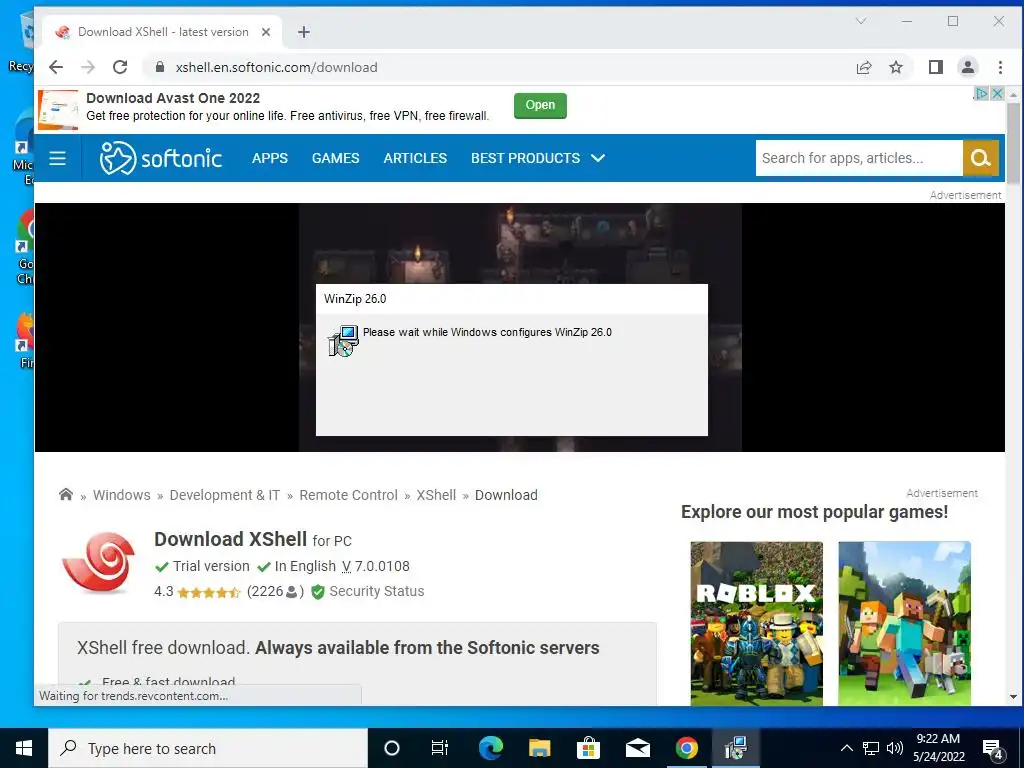Viewport: 1024px width, 768px height.
Task: Launch Microsoft Edge from taskbar
Action: [490, 748]
